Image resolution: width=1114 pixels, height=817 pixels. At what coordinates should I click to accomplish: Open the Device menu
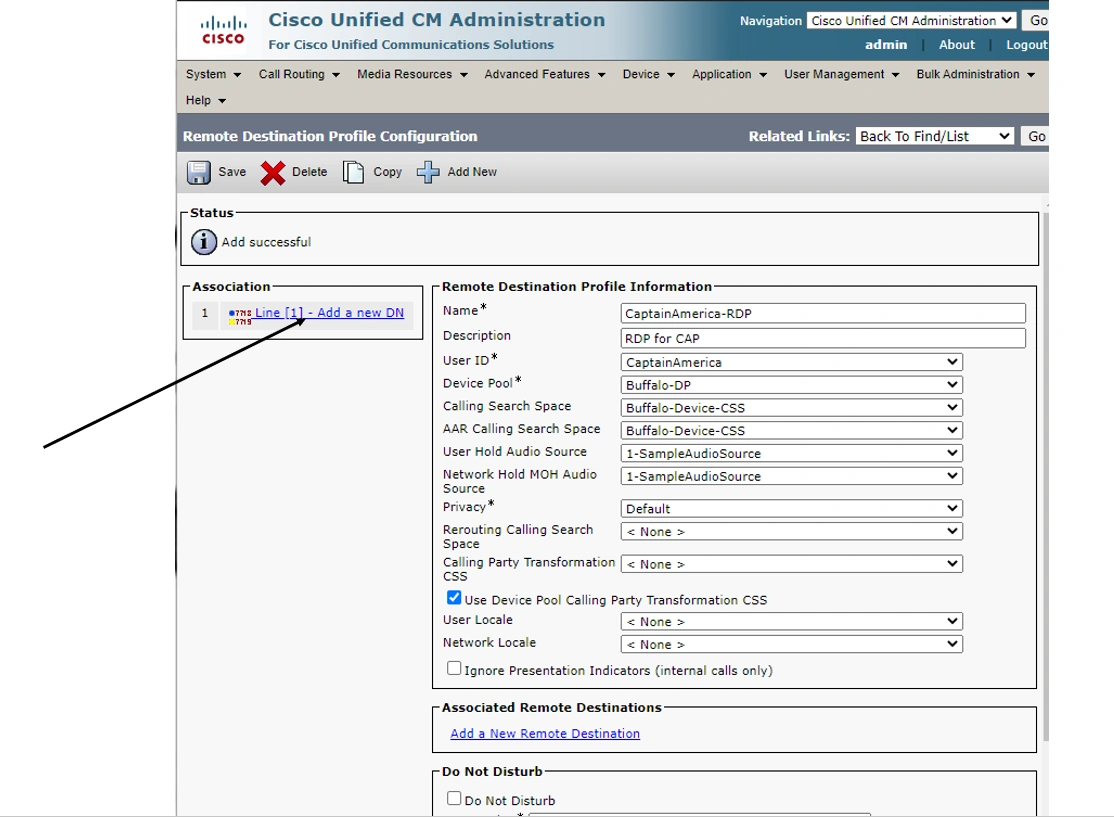point(649,74)
